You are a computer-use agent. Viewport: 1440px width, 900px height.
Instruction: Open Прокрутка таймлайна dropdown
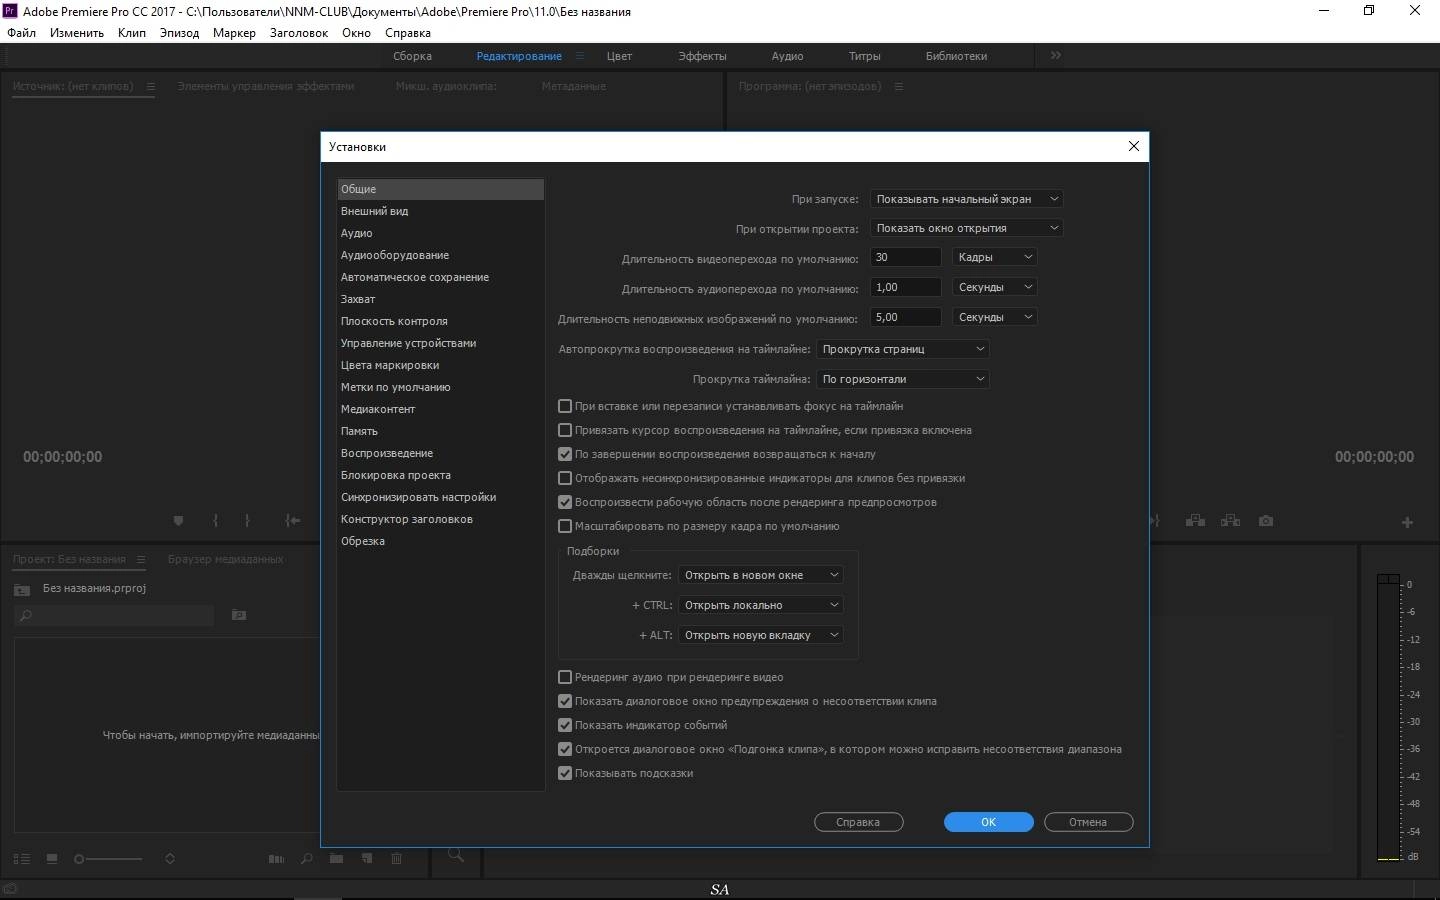[903, 379]
